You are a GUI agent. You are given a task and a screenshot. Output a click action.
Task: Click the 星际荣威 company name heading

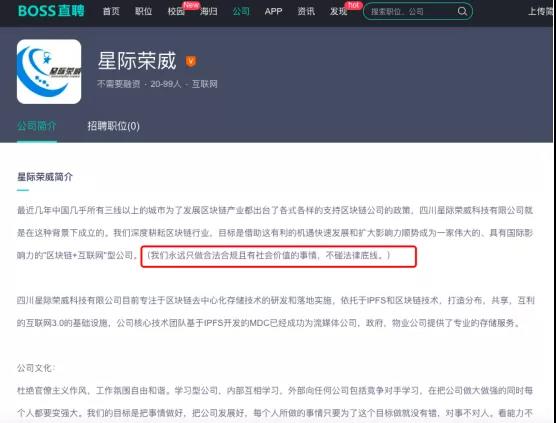137,61
